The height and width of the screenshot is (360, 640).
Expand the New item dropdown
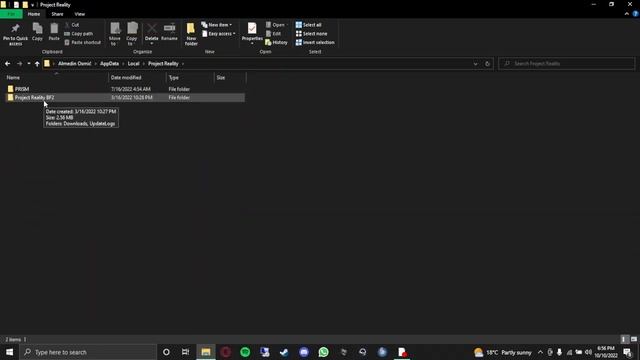tap(217, 25)
